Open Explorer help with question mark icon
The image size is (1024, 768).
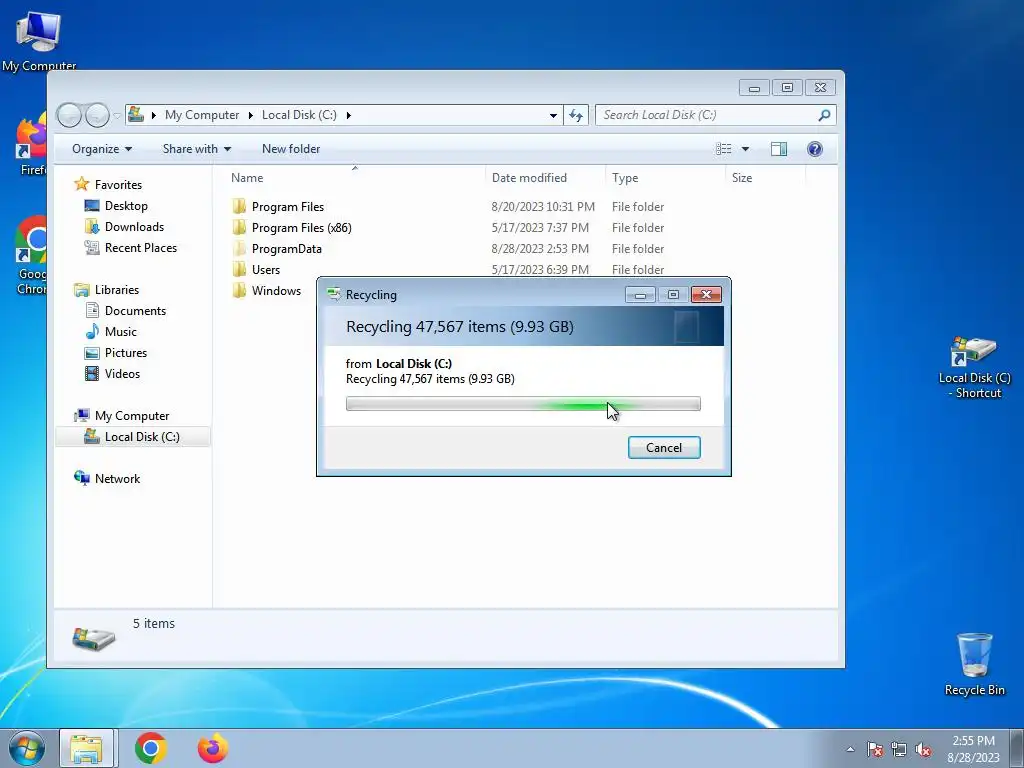pyautogui.click(x=814, y=149)
